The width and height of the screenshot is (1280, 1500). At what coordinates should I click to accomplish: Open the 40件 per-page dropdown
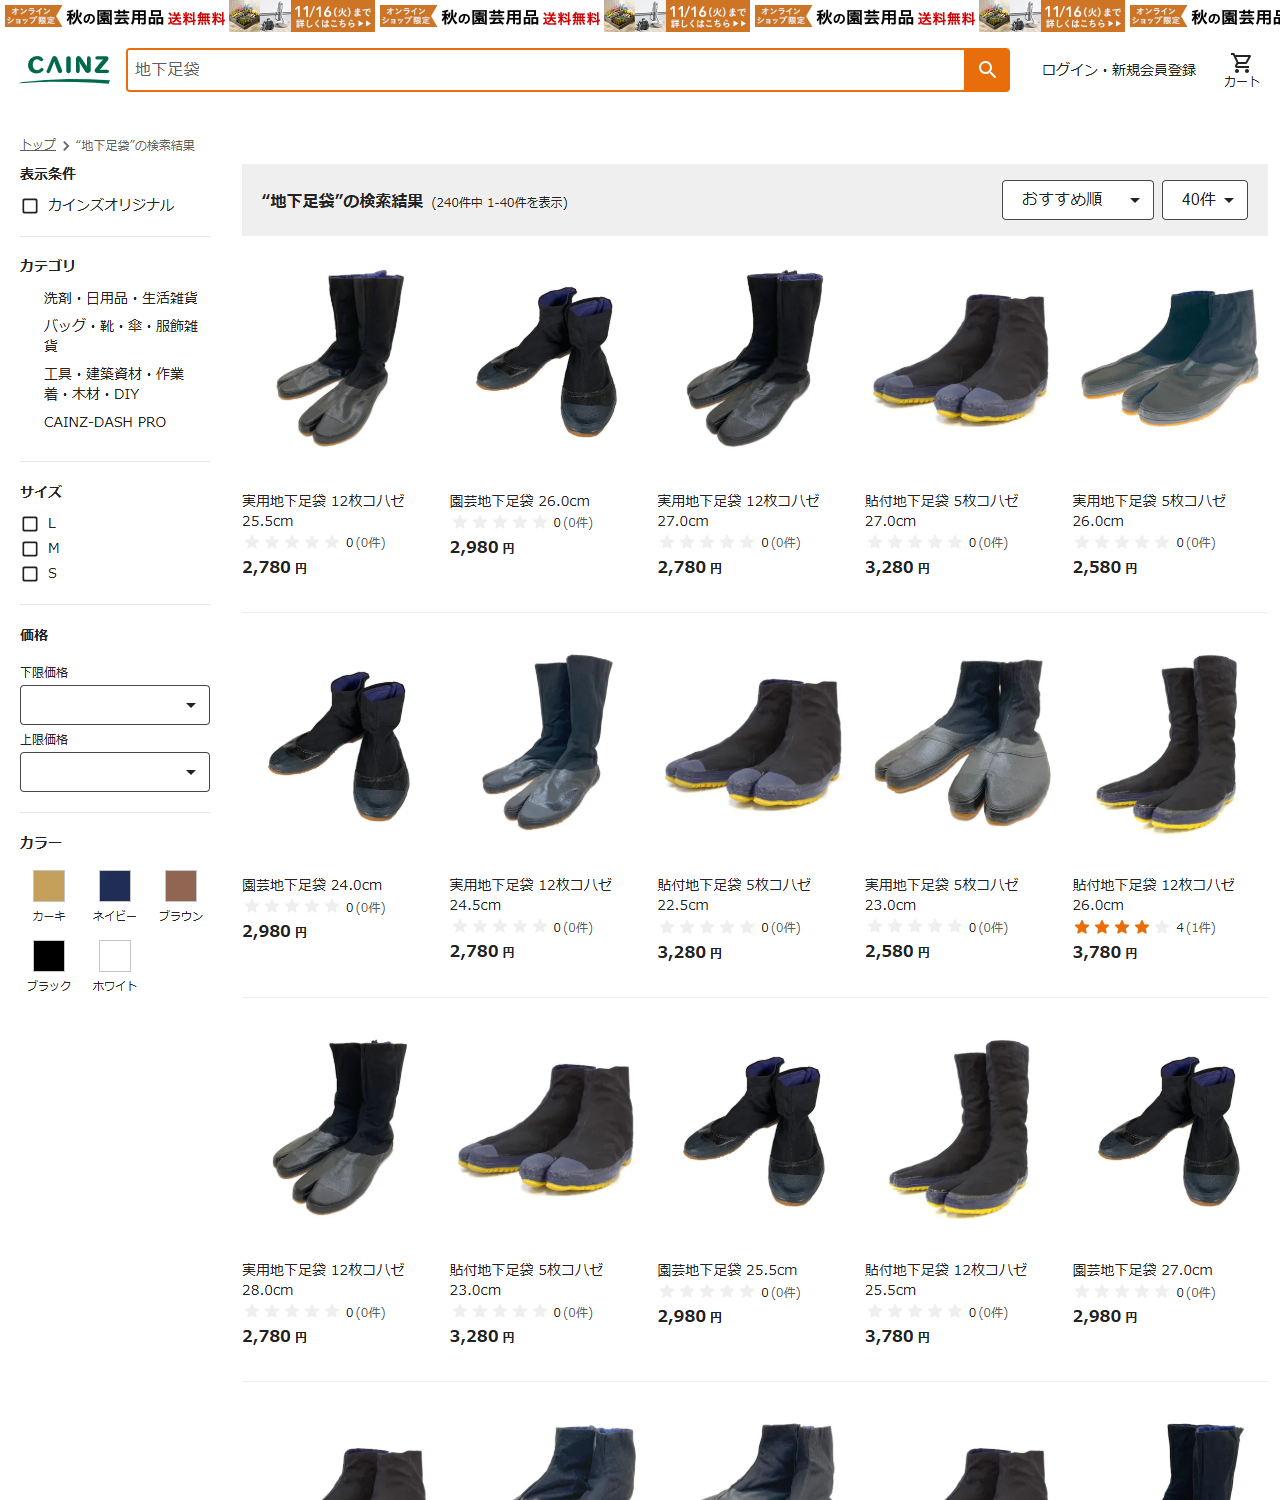point(1205,200)
